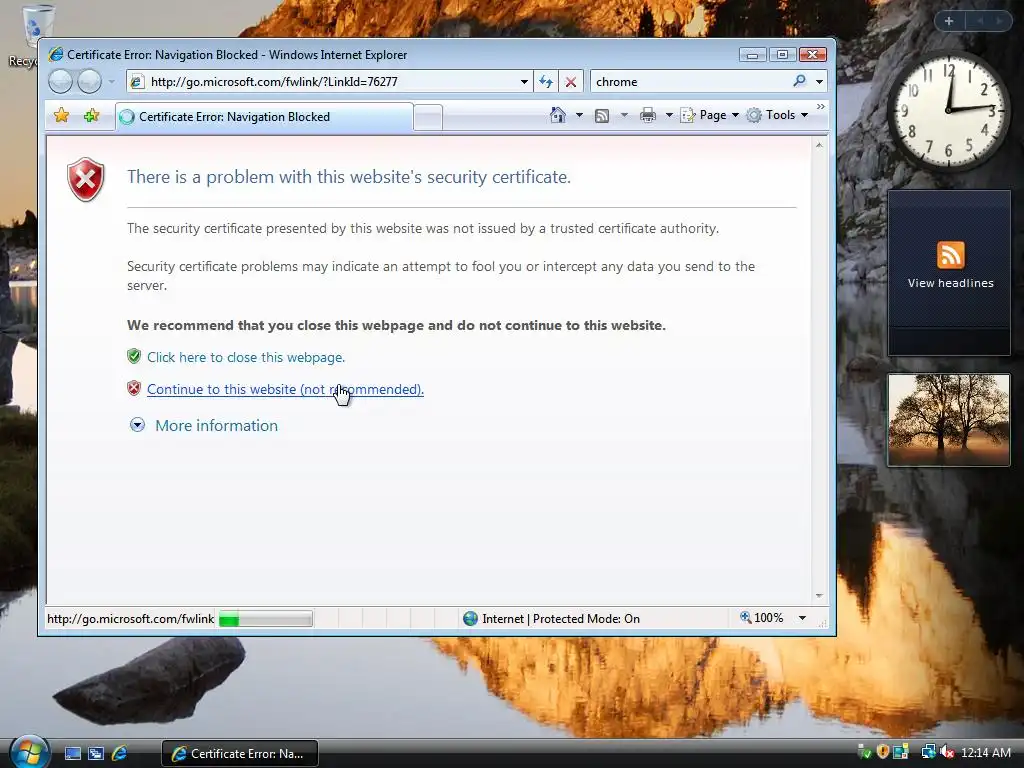
Task: Open the Feeds dropdown arrow
Action: 624,116
